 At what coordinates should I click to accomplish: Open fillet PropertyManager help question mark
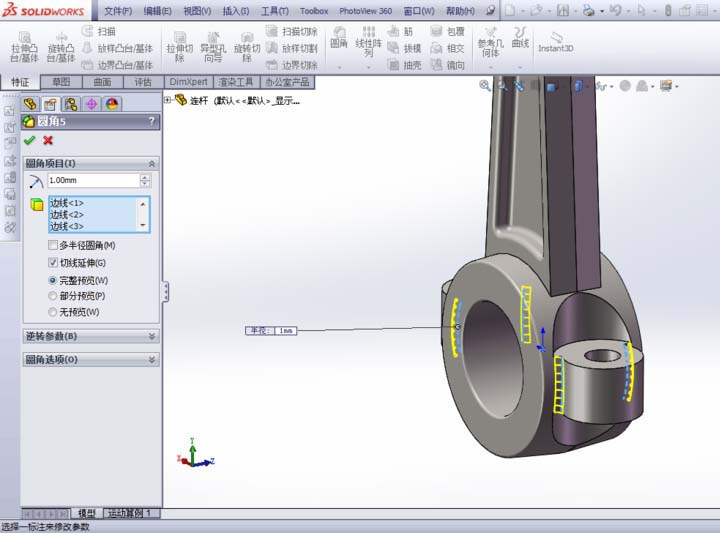click(152, 121)
